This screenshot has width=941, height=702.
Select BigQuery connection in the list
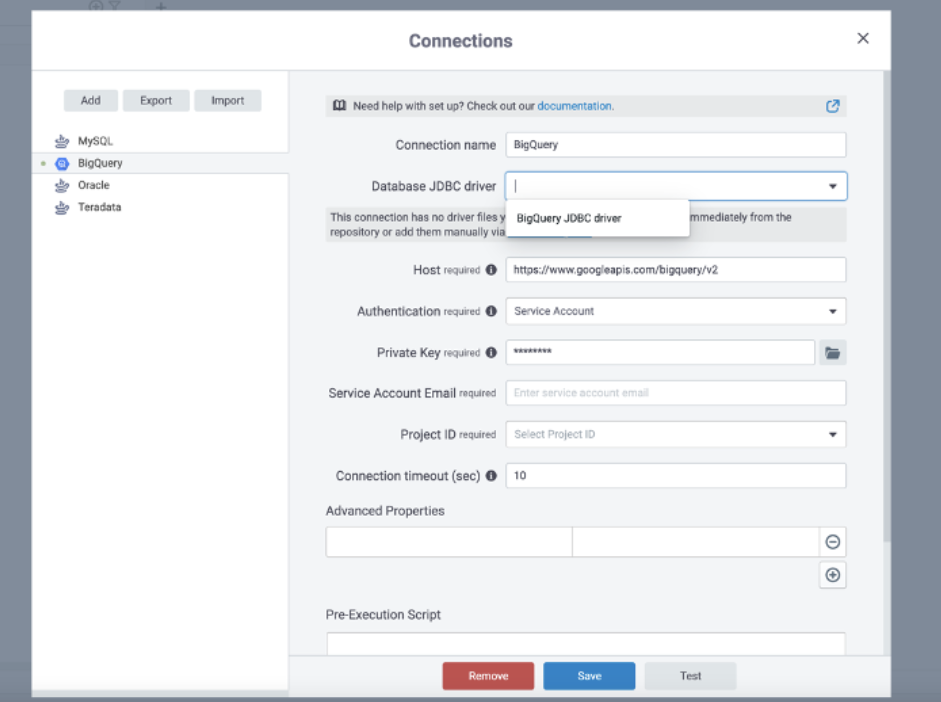tap(160, 163)
